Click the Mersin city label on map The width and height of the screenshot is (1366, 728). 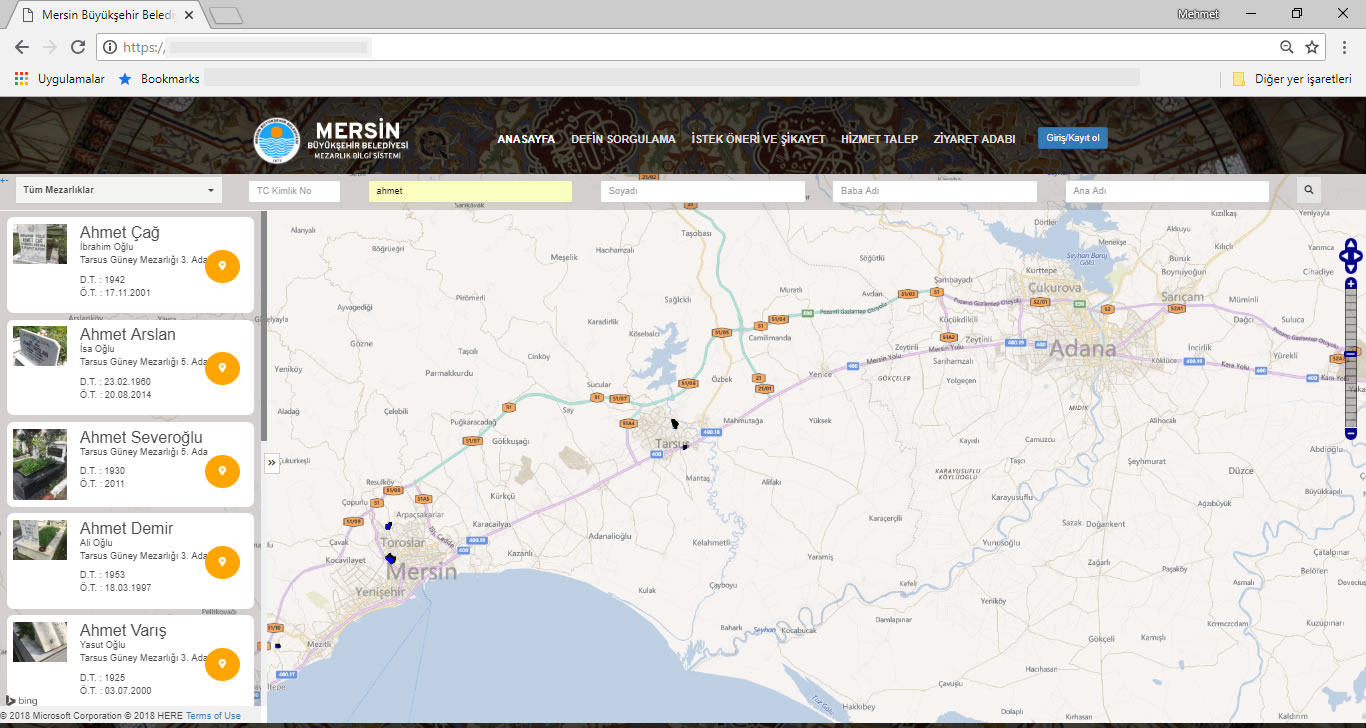[421, 572]
